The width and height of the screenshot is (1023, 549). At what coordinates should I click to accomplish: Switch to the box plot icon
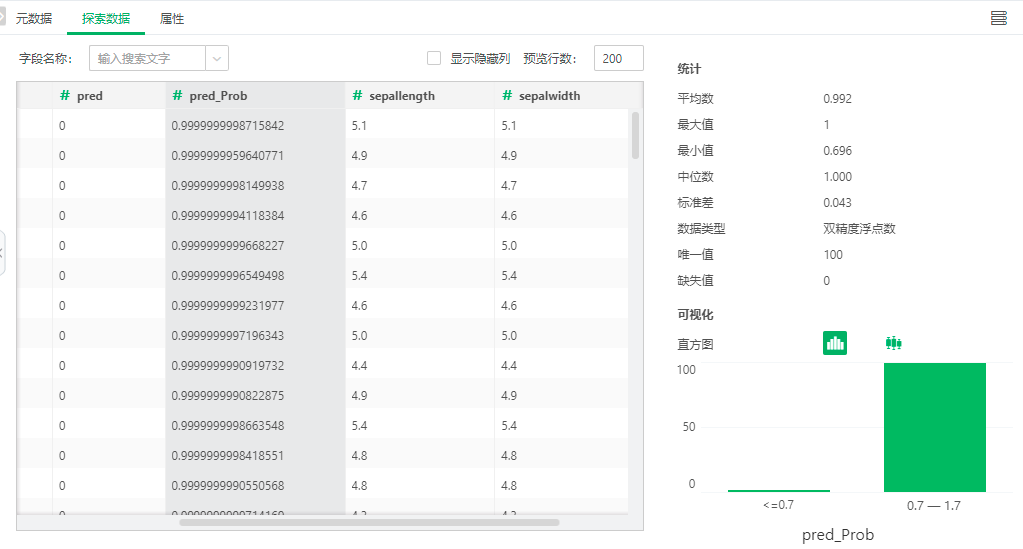click(893, 343)
